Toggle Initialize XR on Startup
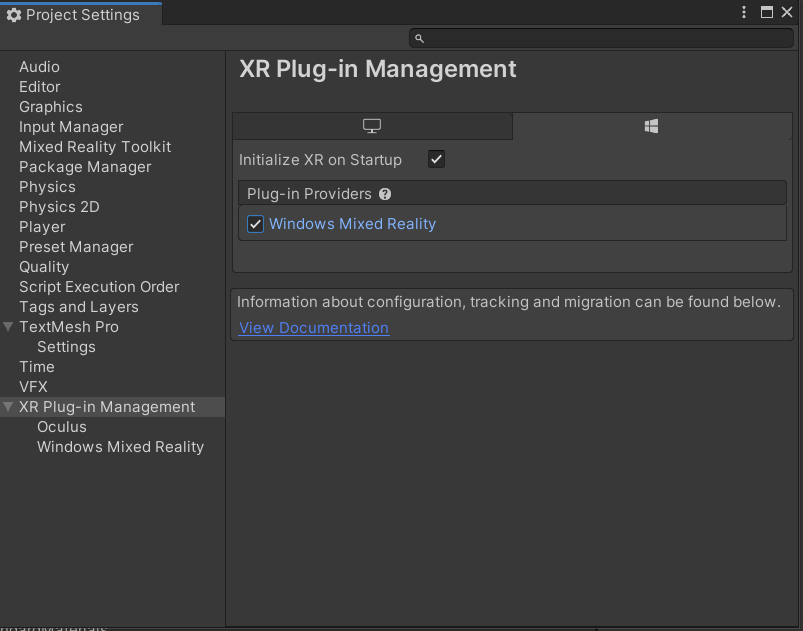Screen dimensions: 803x631 436,159
